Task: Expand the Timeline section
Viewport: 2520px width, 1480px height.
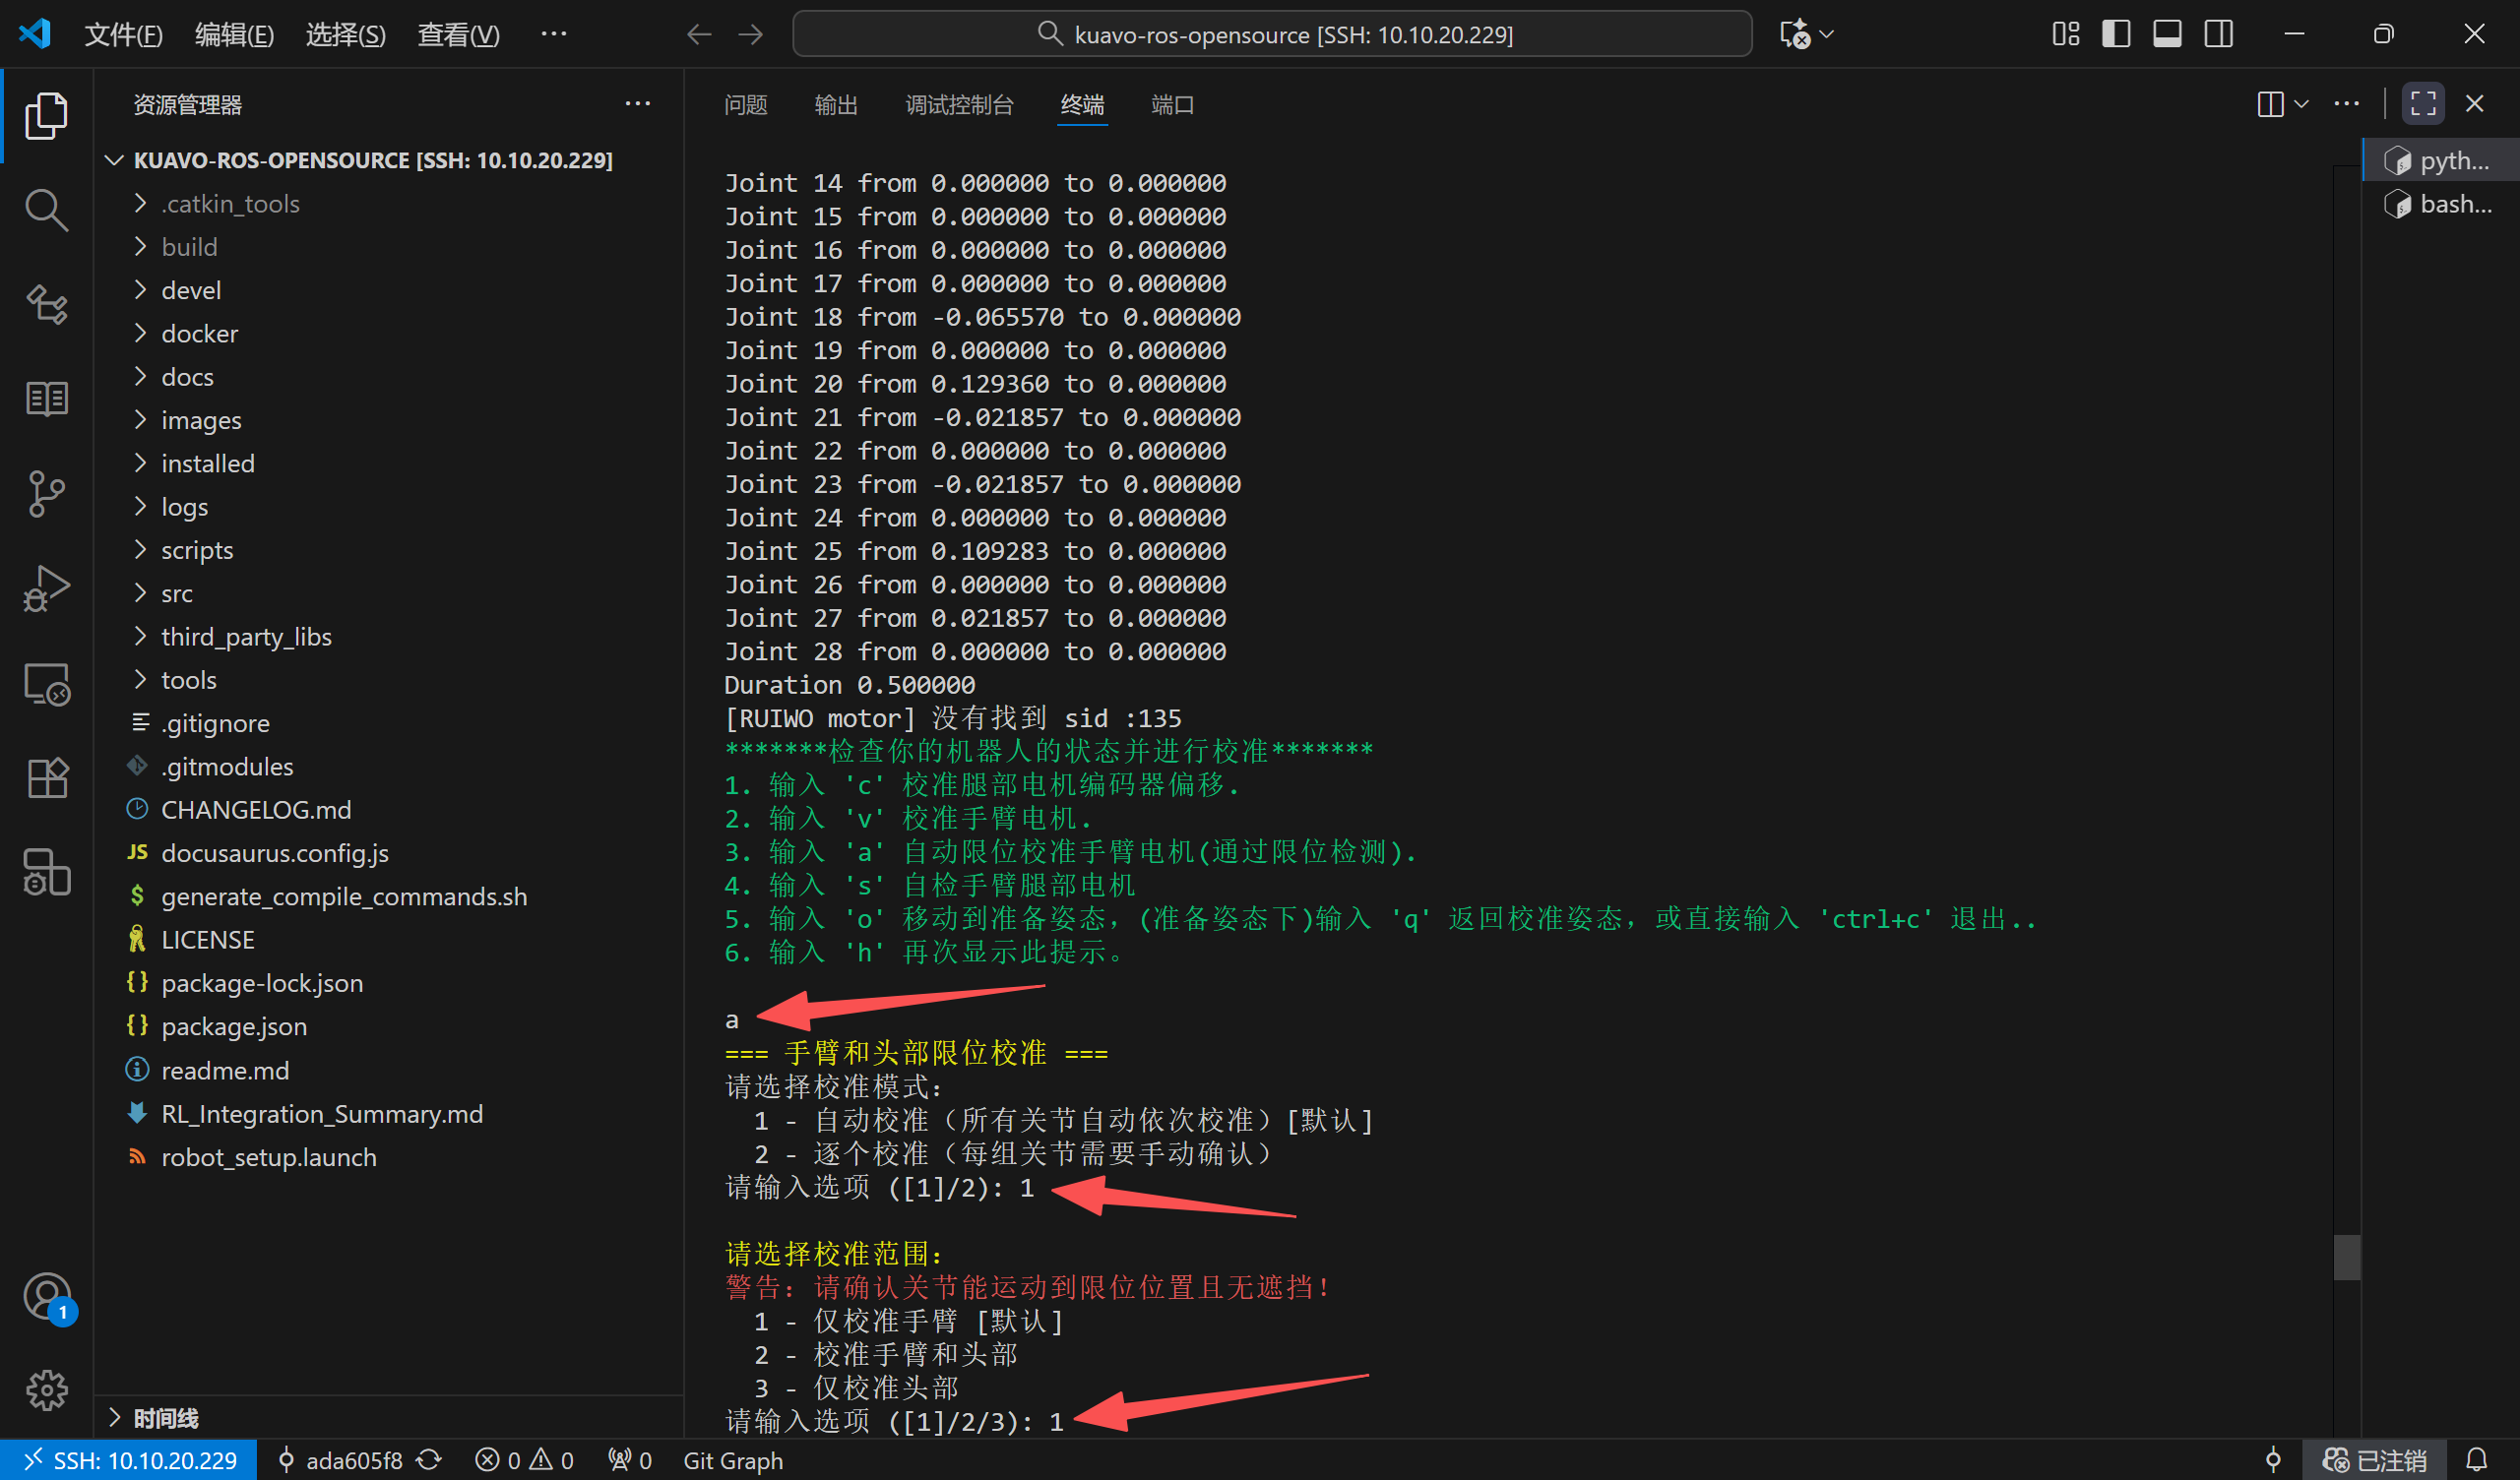Action: (x=166, y=1418)
